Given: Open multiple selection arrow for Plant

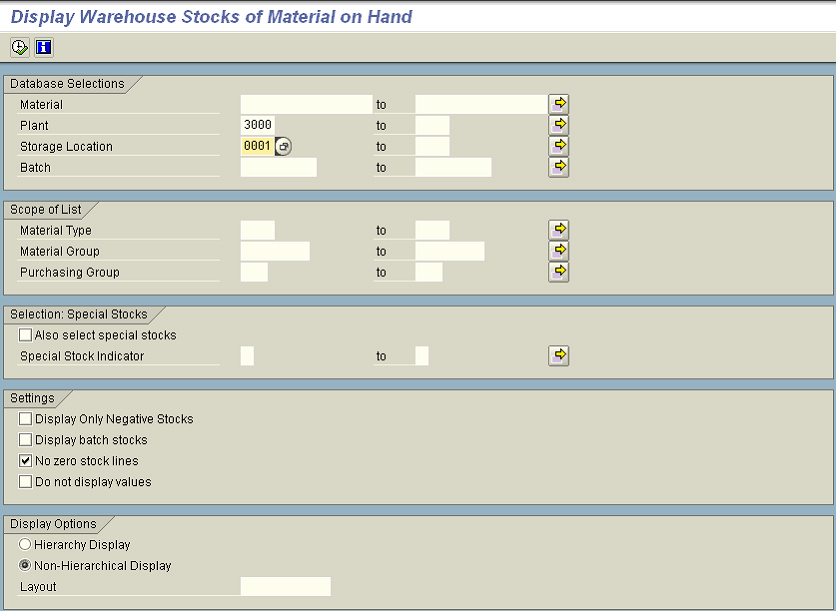Looking at the screenshot, I should point(559,125).
